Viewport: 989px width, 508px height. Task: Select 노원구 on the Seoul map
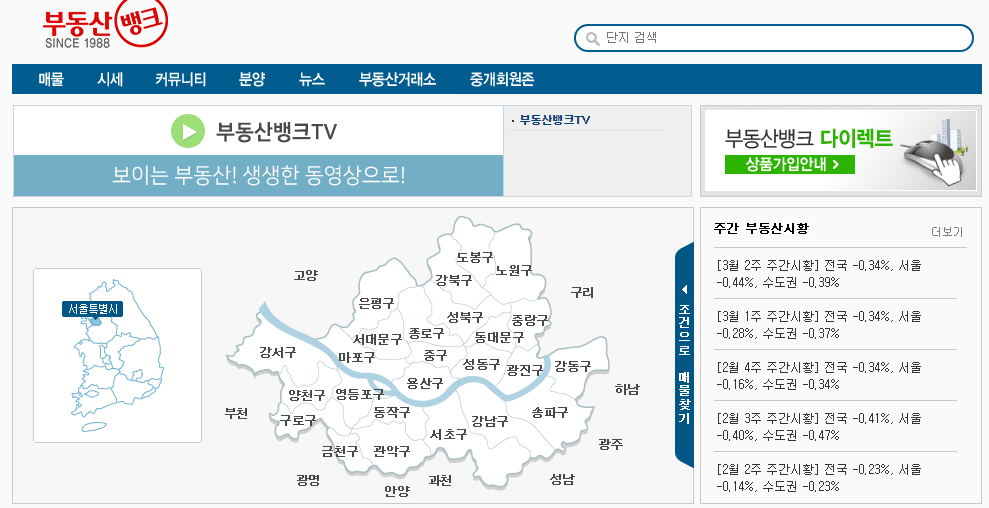[x=513, y=270]
